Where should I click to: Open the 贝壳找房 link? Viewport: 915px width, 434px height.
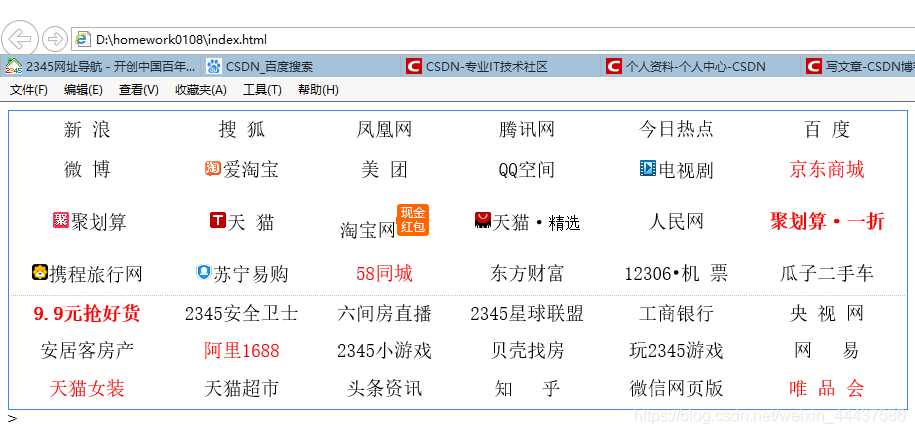526,351
